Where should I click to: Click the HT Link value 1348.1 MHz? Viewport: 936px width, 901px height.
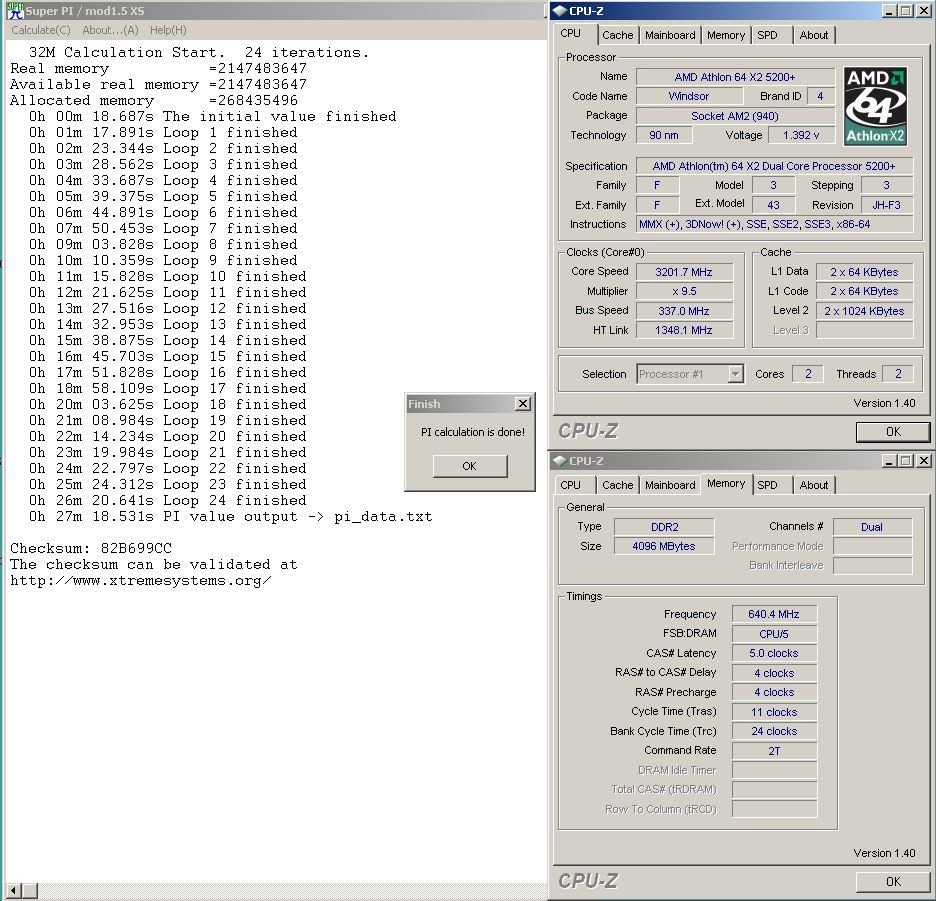coord(684,330)
